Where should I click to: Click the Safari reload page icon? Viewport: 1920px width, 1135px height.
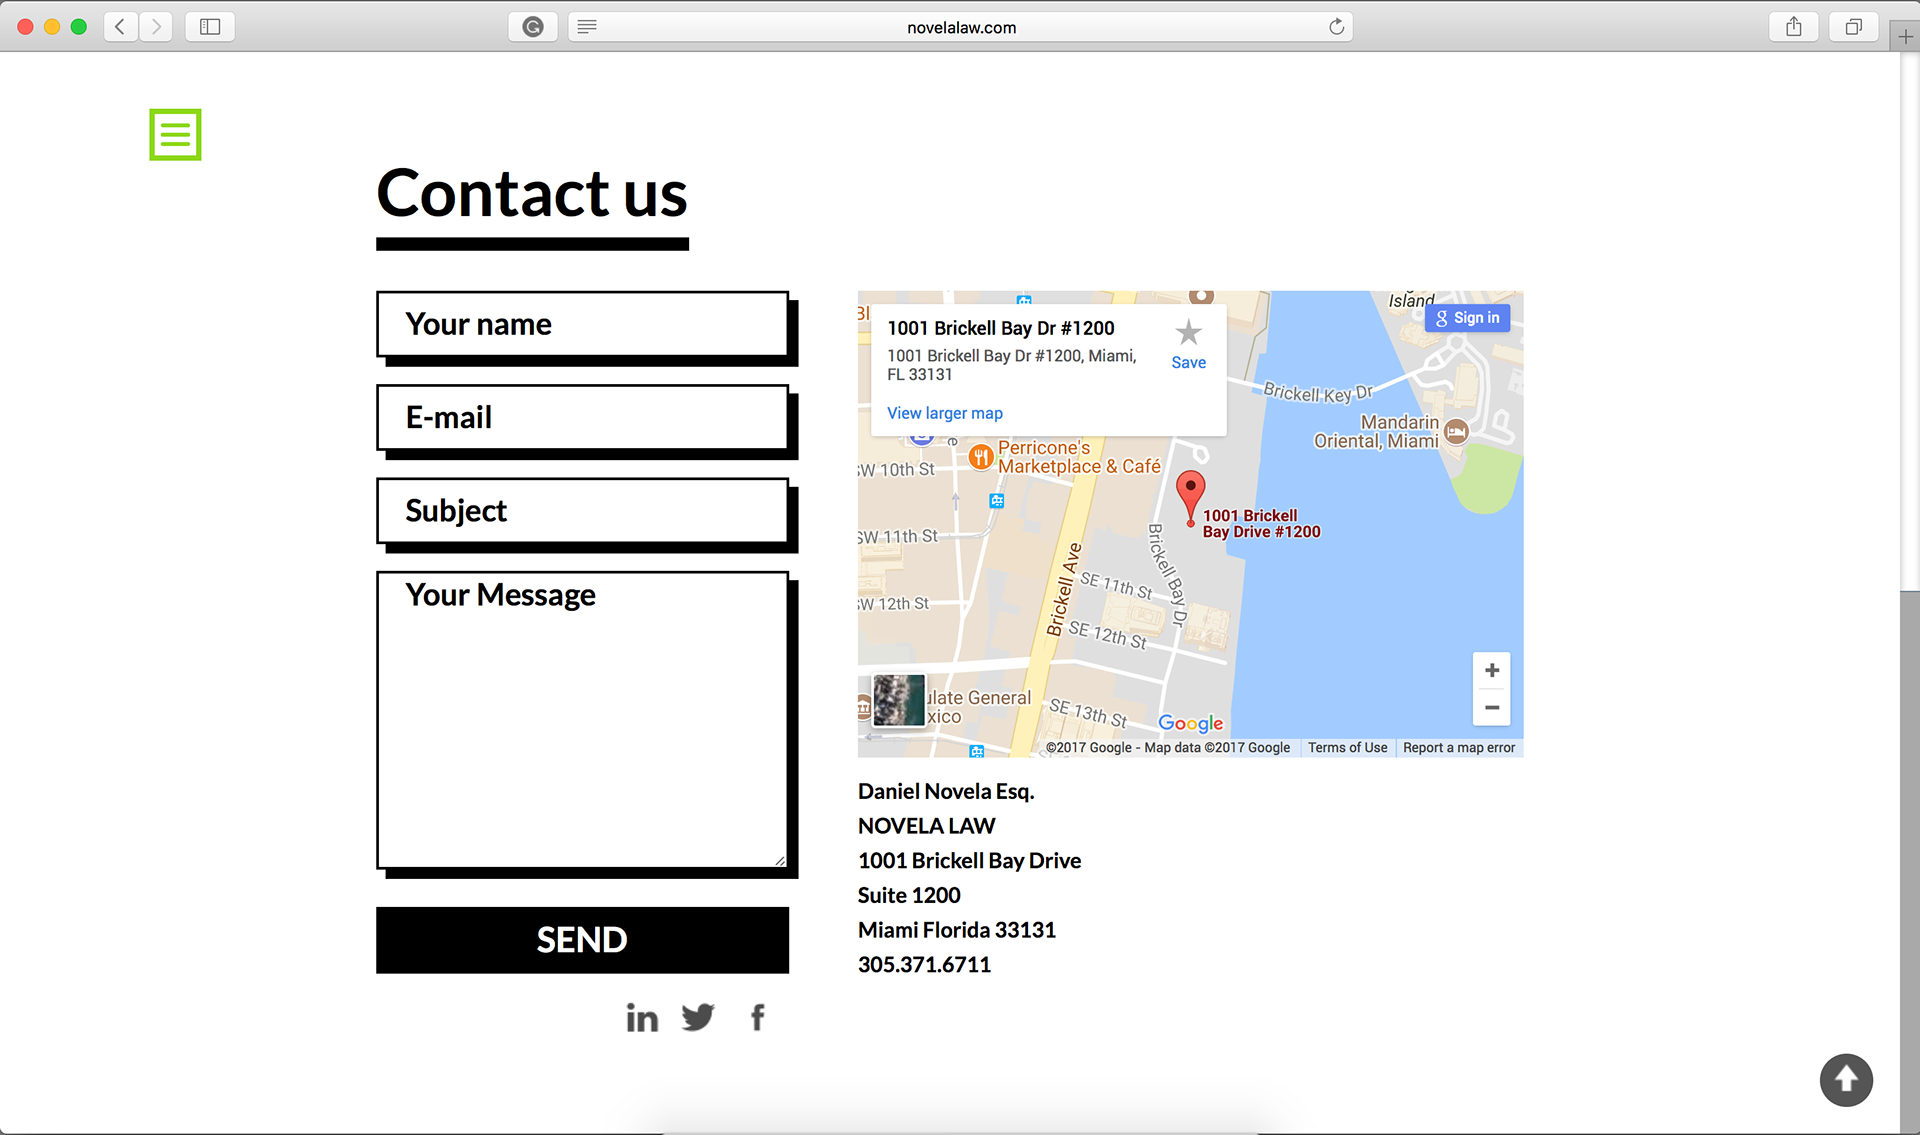coord(1336,27)
